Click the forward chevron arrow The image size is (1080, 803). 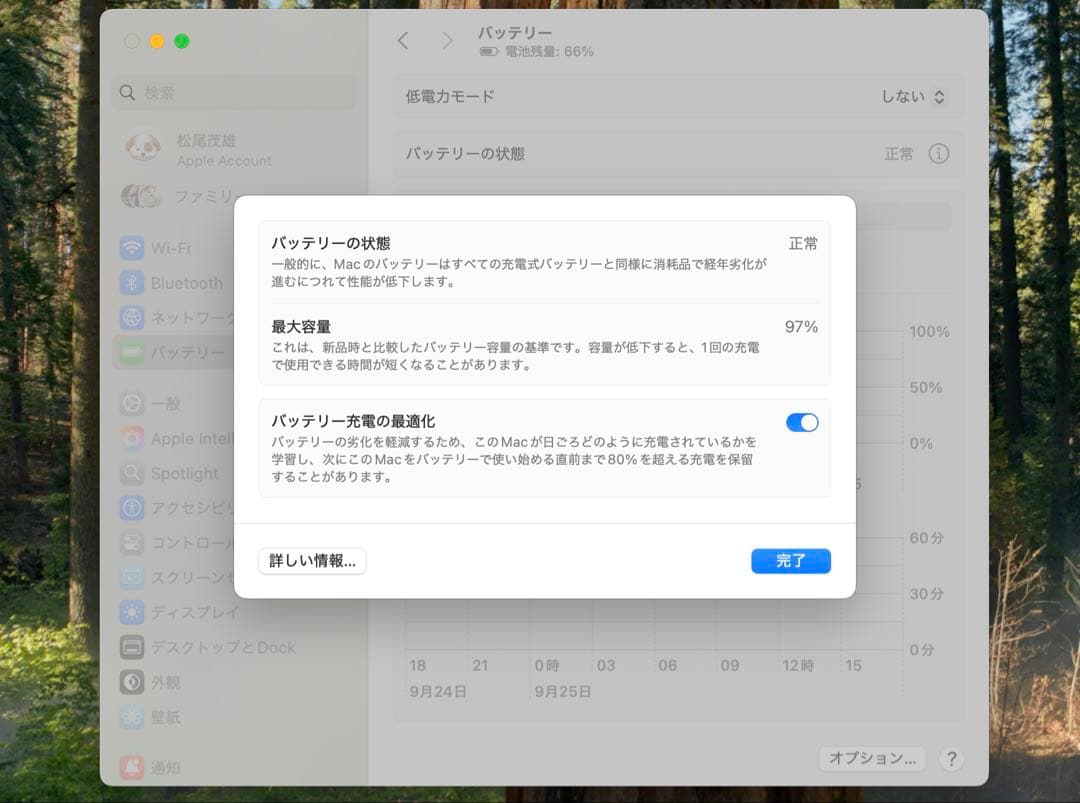coord(446,41)
